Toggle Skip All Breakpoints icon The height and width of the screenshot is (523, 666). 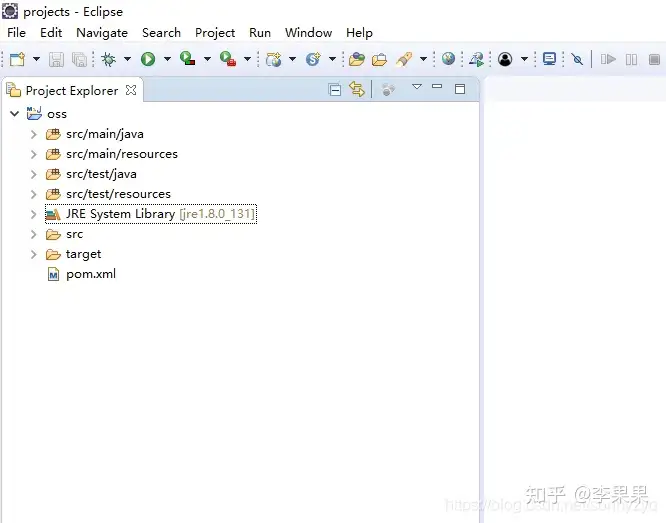pos(577,59)
